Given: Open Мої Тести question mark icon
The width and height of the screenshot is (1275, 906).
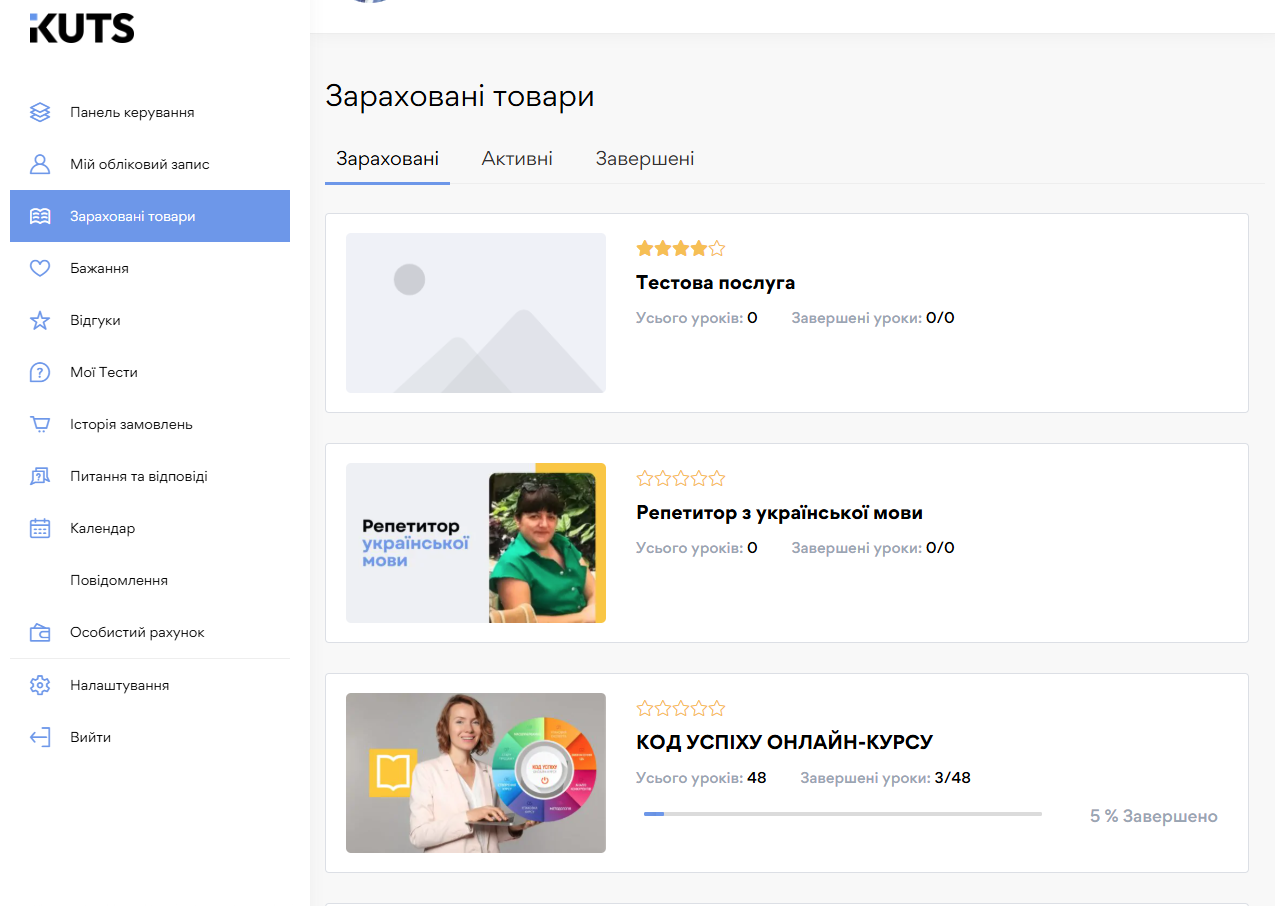Looking at the screenshot, I should [x=39, y=372].
